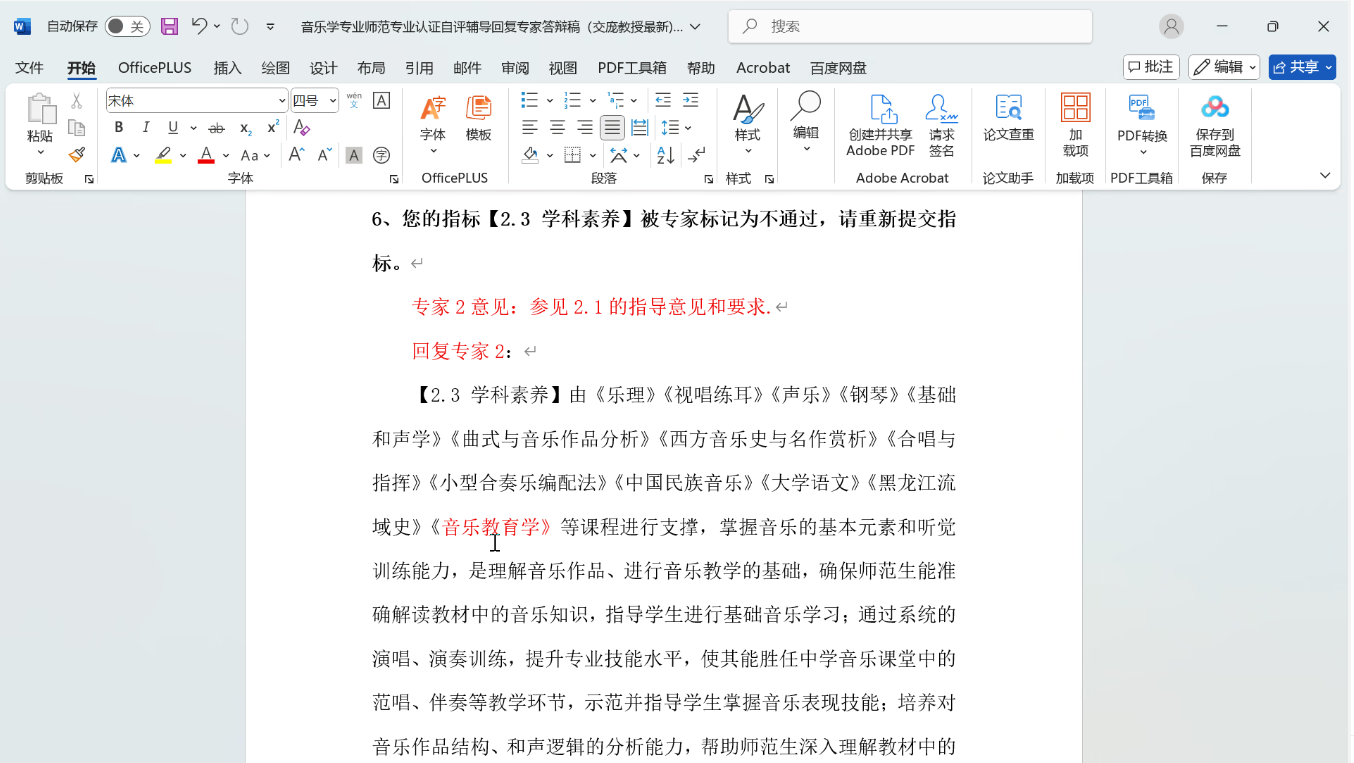Toggle strikethrough formatting
Screen dimensions: 1354x763
(x=216, y=128)
